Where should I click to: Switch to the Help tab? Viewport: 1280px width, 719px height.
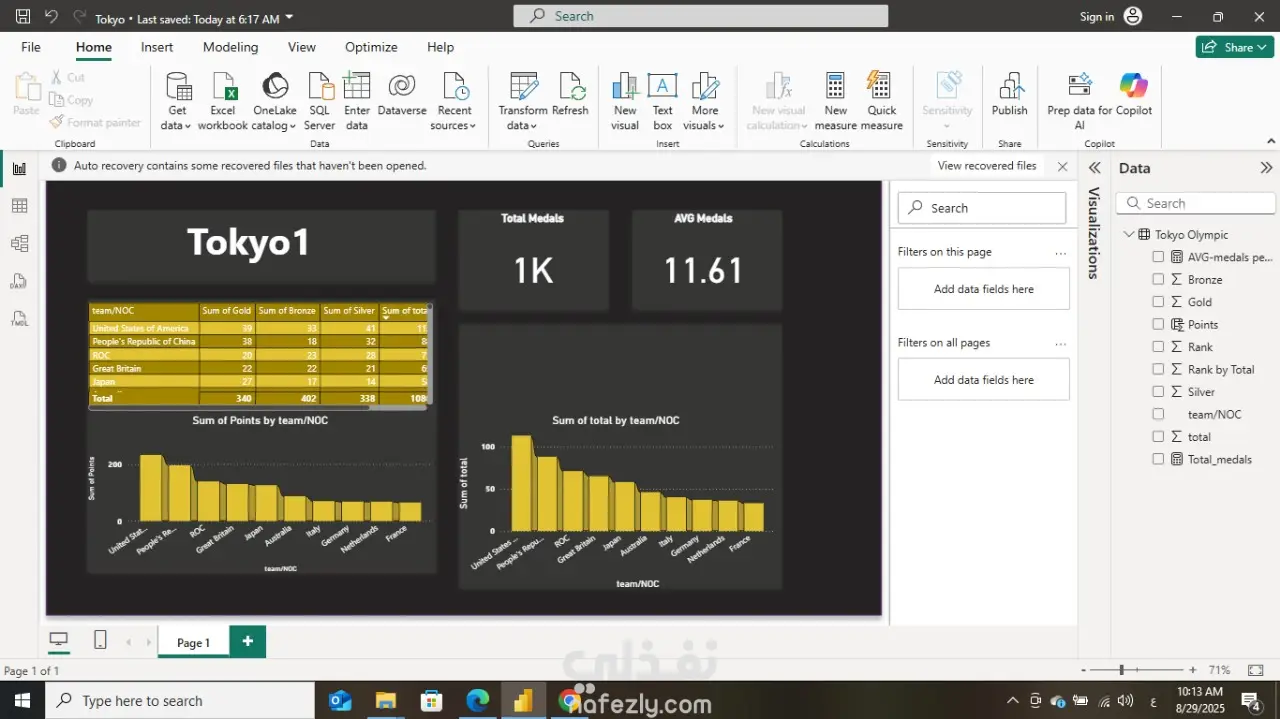(440, 47)
